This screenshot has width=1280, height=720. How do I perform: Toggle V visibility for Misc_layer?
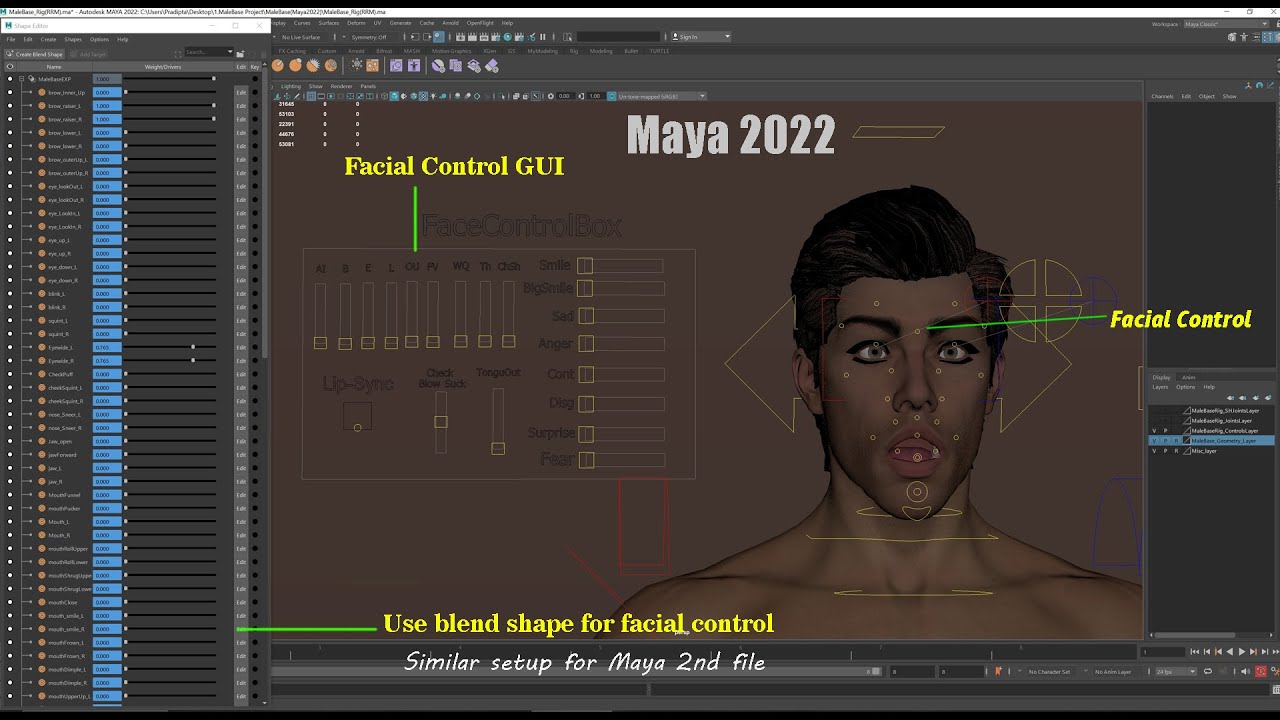(x=1154, y=451)
